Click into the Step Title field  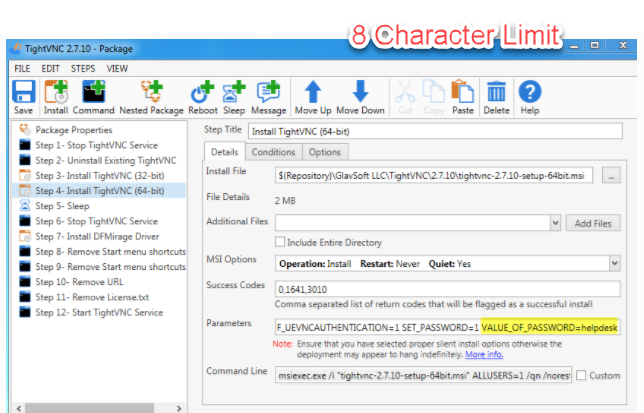pyautogui.click(x=435, y=131)
